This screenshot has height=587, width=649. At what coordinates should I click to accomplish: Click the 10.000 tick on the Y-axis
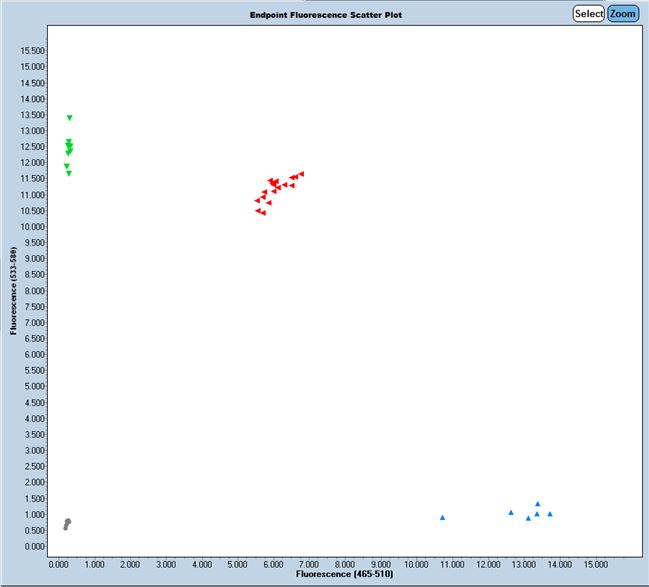pyautogui.click(x=30, y=227)
